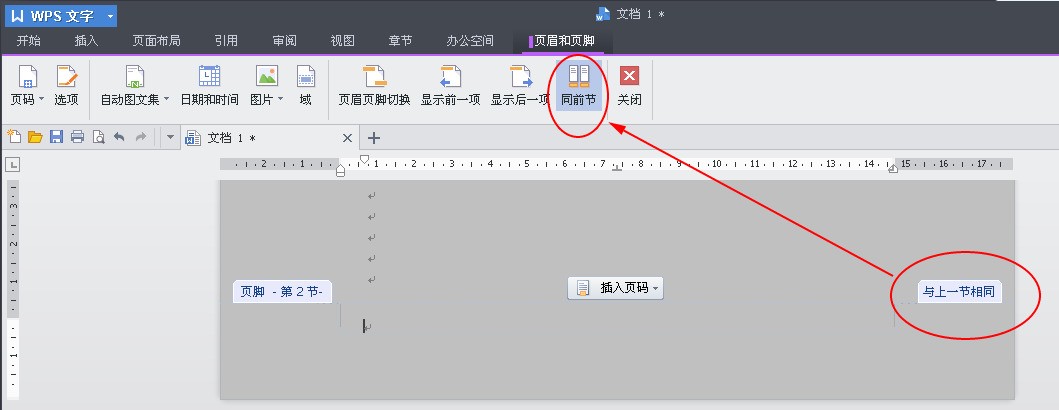Click the Save icon in quick toolbar
Viewport: 1059px width, 410px height.
(56, 137)
